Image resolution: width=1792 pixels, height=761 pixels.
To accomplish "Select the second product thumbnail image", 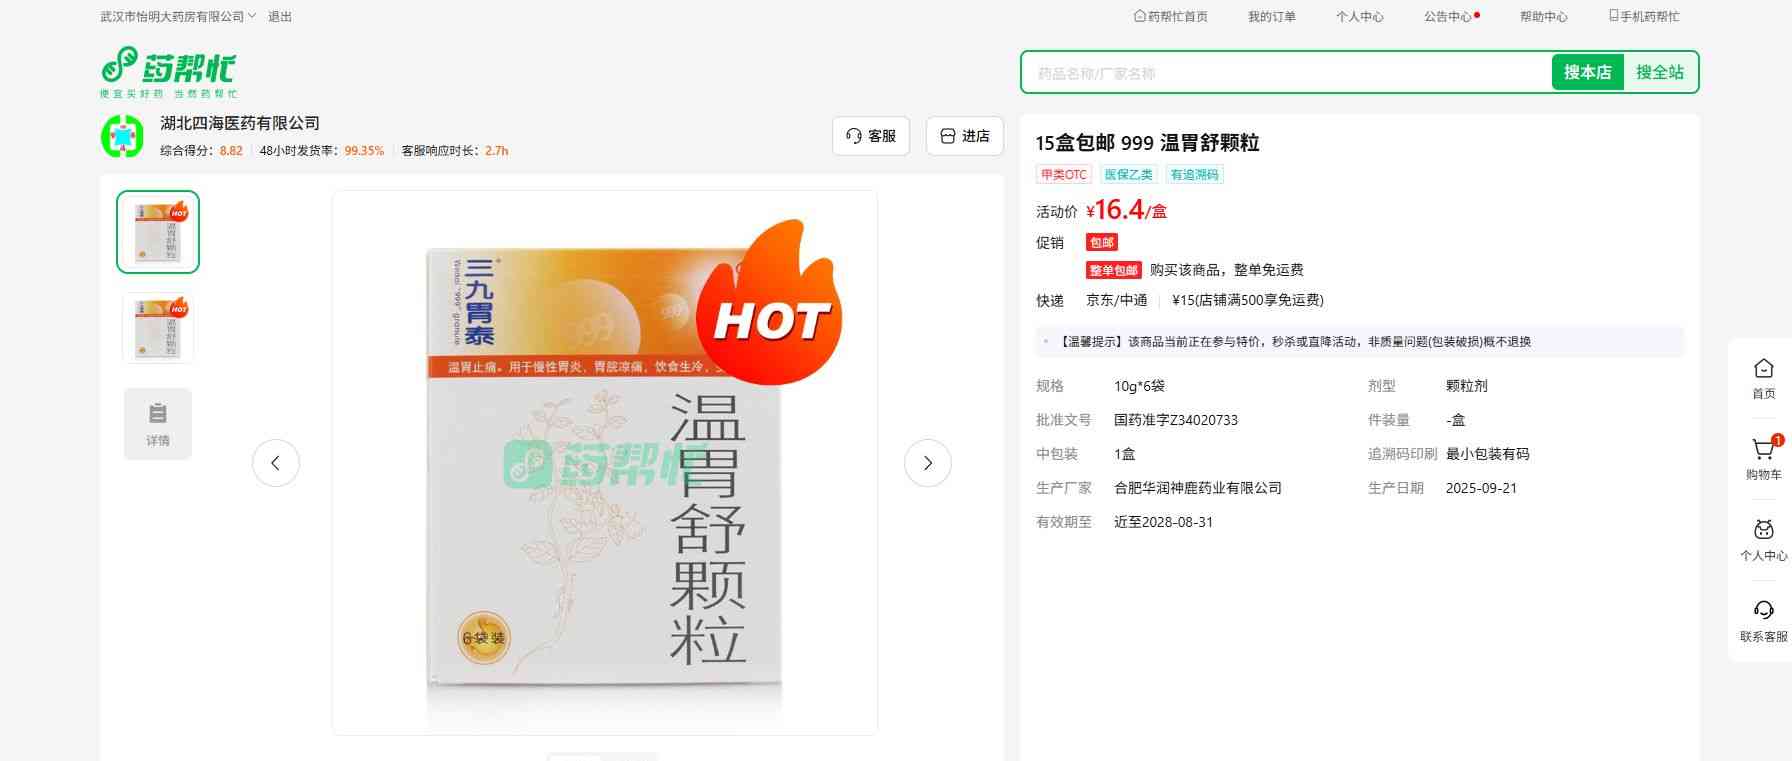I will pyautogui.click(x=158, y=328).
